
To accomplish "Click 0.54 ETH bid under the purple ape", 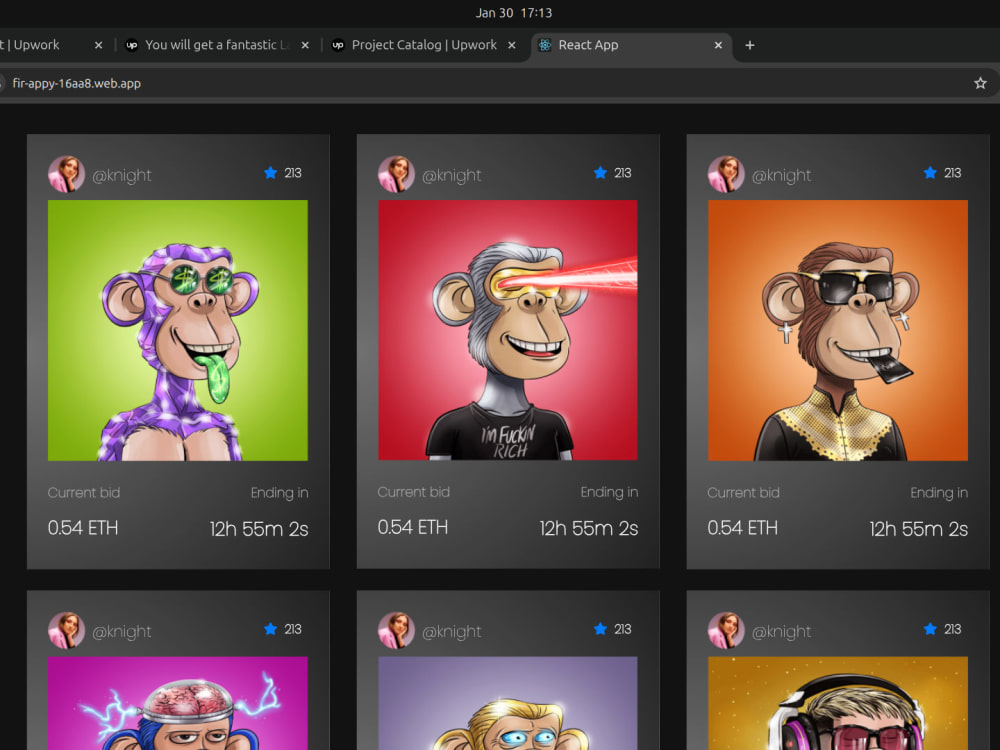I will tap(83, 528).
